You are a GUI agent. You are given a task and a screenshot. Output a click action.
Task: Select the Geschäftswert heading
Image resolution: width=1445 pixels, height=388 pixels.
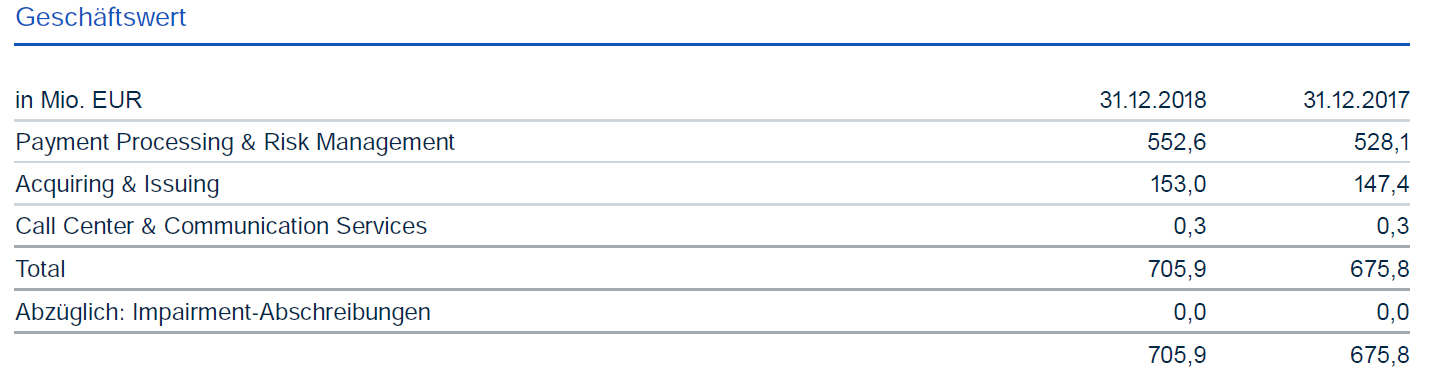click(x=101, y=18)
